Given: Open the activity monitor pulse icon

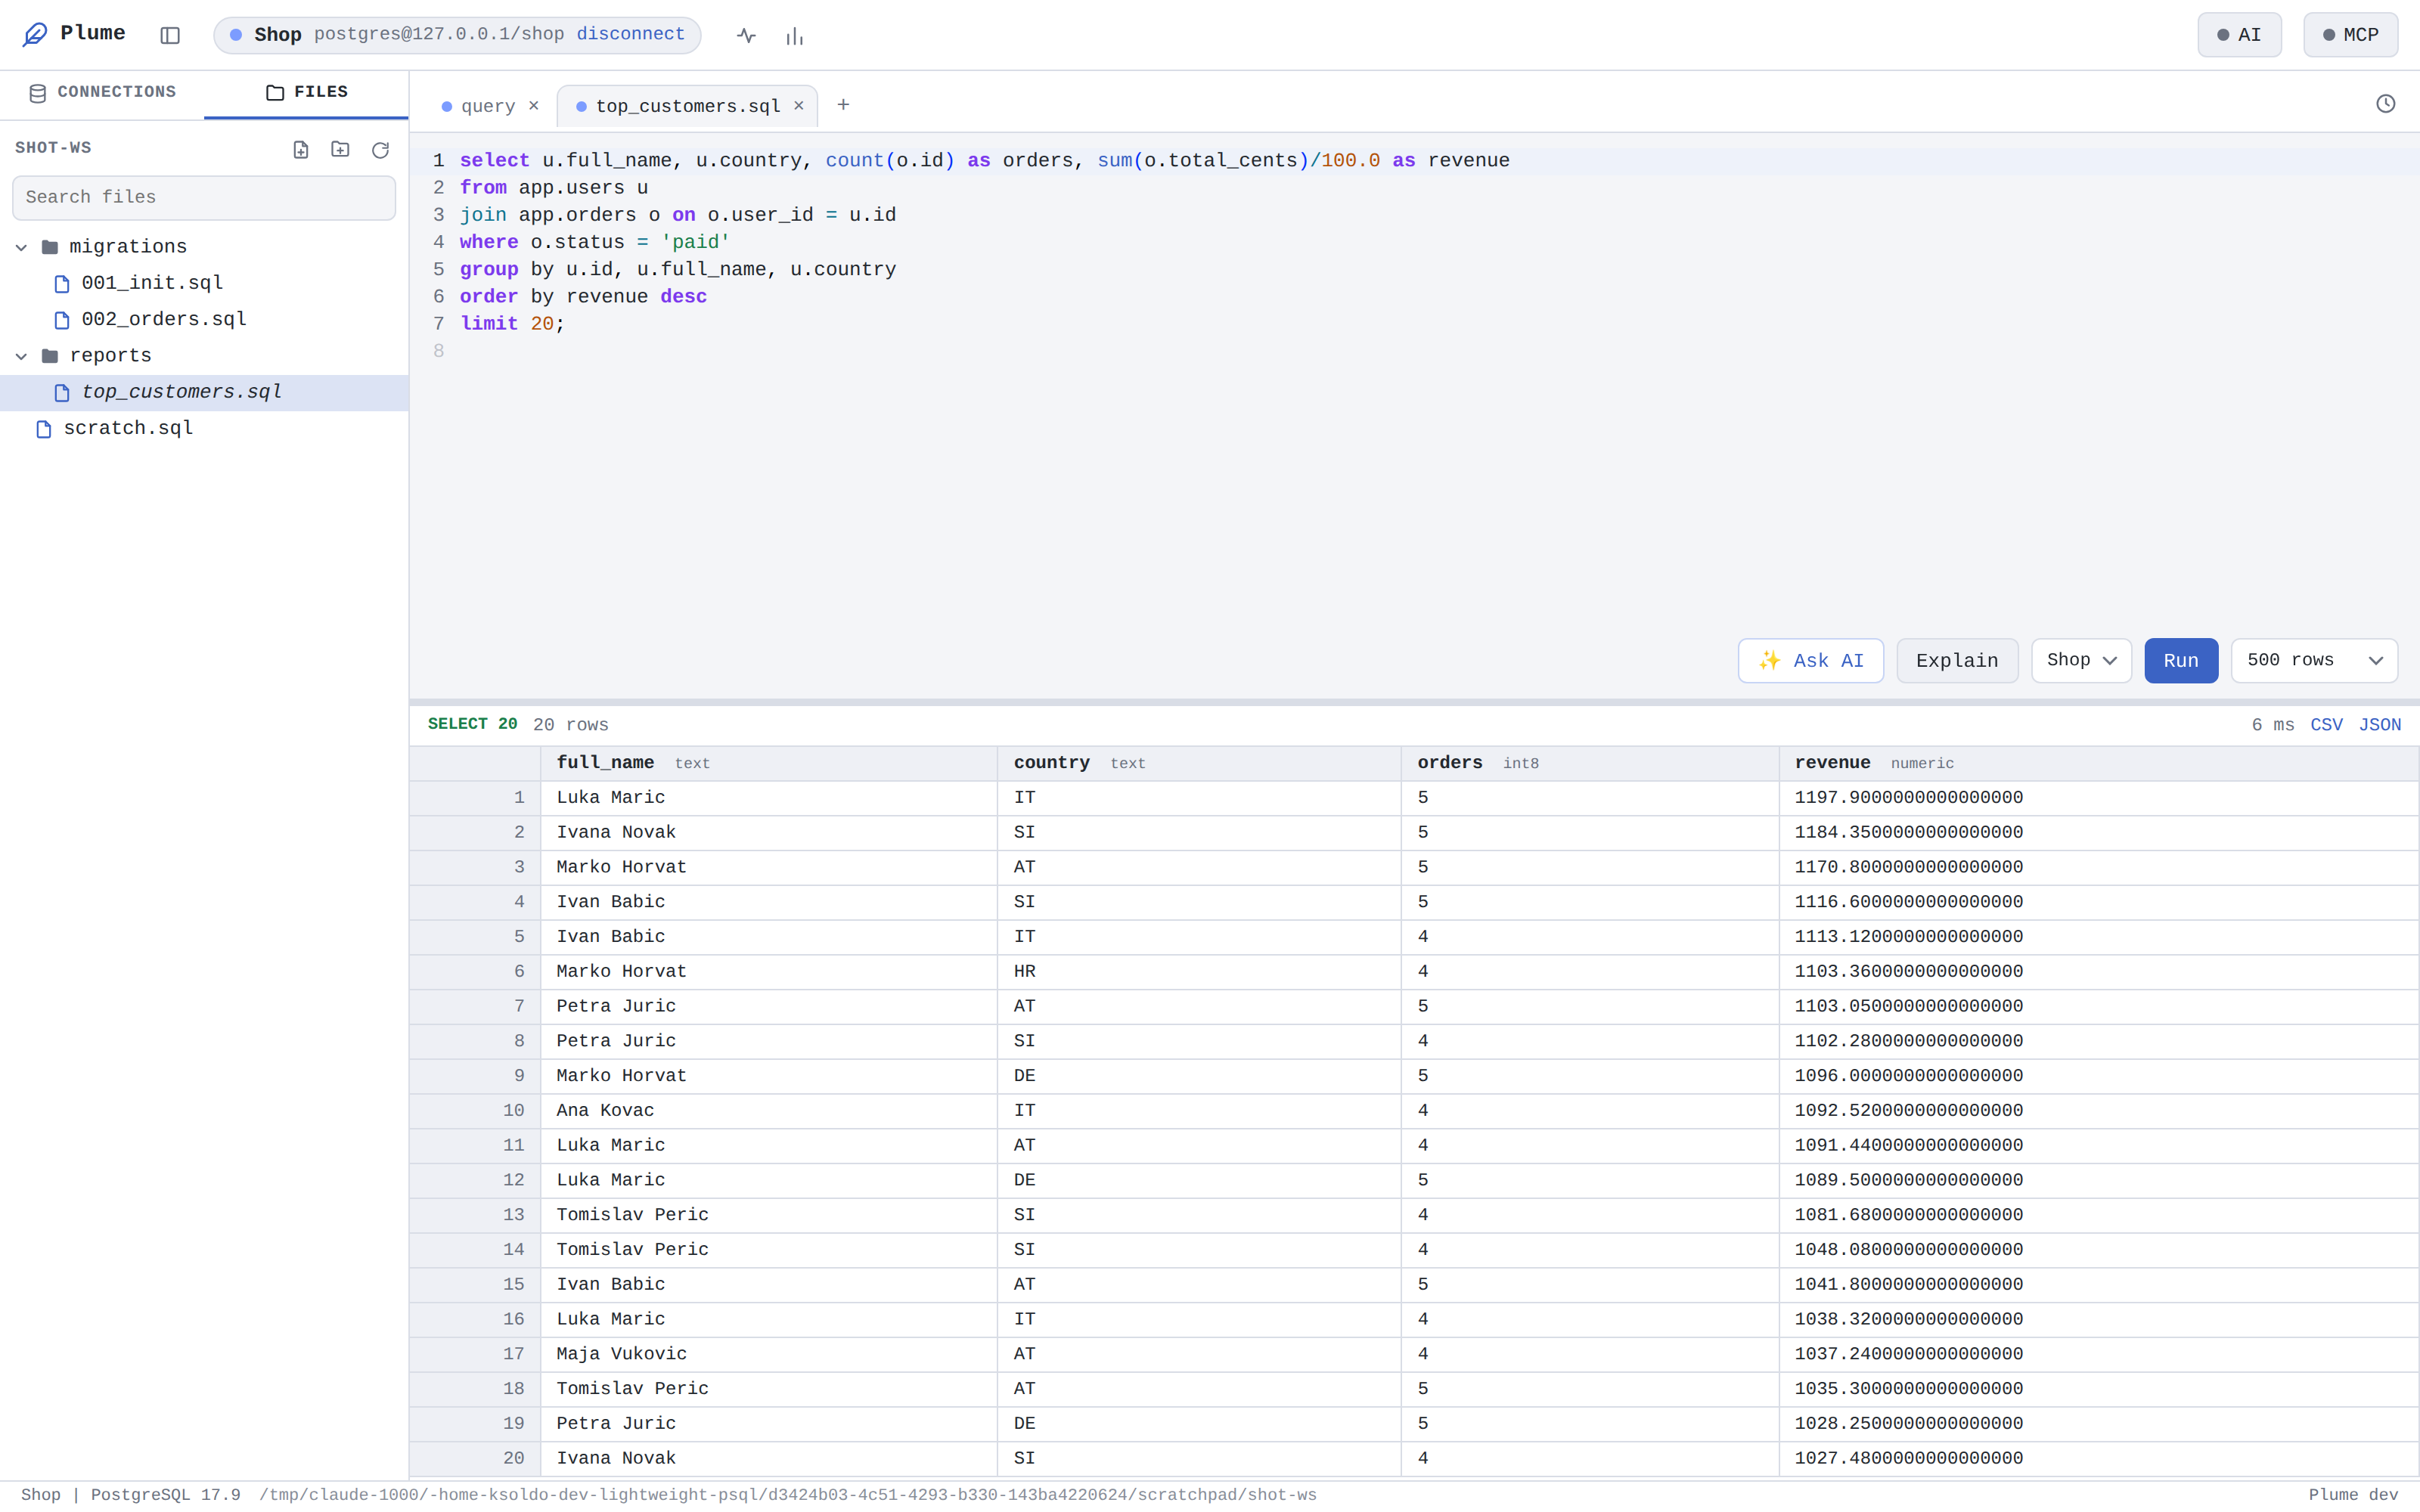Looking at the screenshot, I should pyautogui.click(x=746, y=35).
